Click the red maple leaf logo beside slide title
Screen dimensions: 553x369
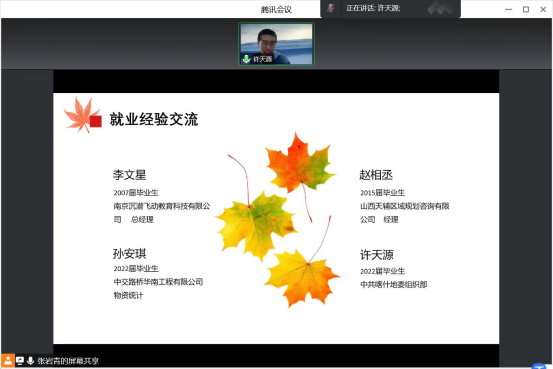click(83, 115)
